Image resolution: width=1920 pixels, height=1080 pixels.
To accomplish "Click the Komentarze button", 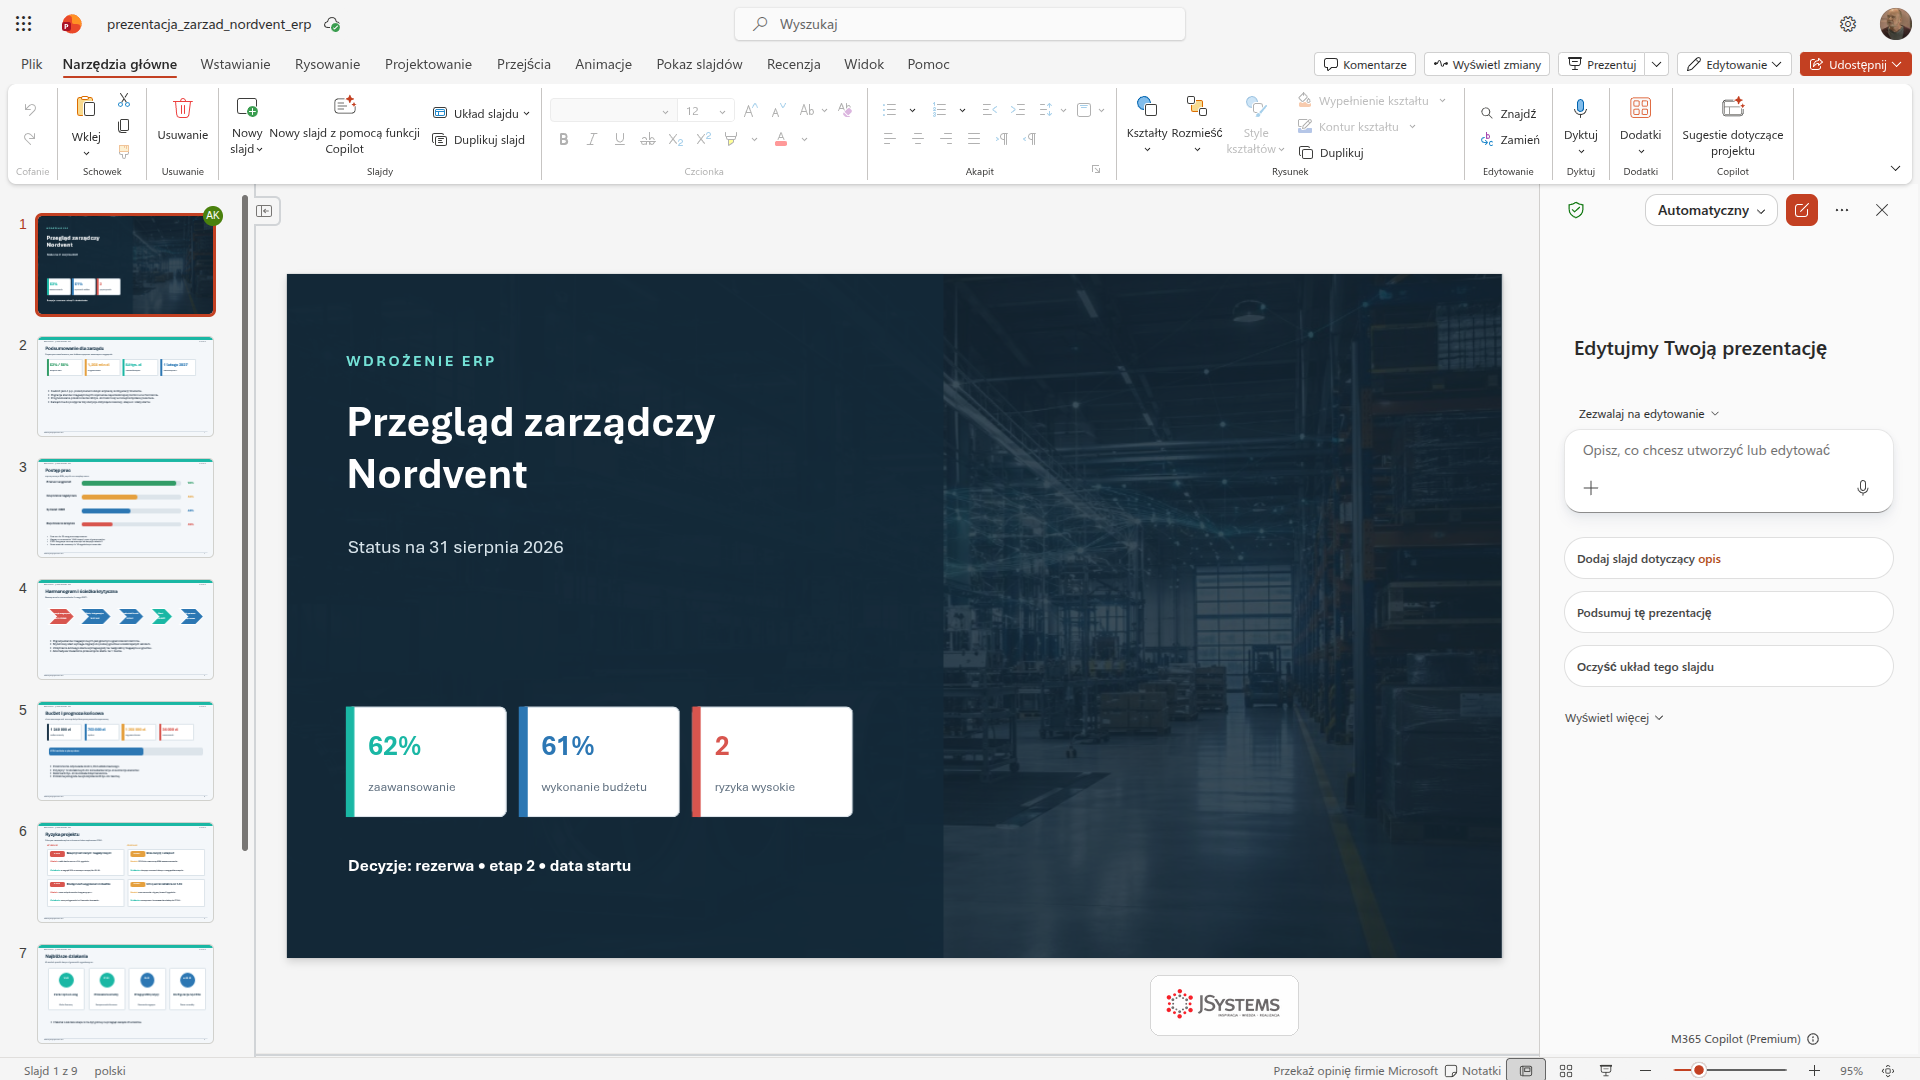I will pyautogui.click(x=1364, y=64).
